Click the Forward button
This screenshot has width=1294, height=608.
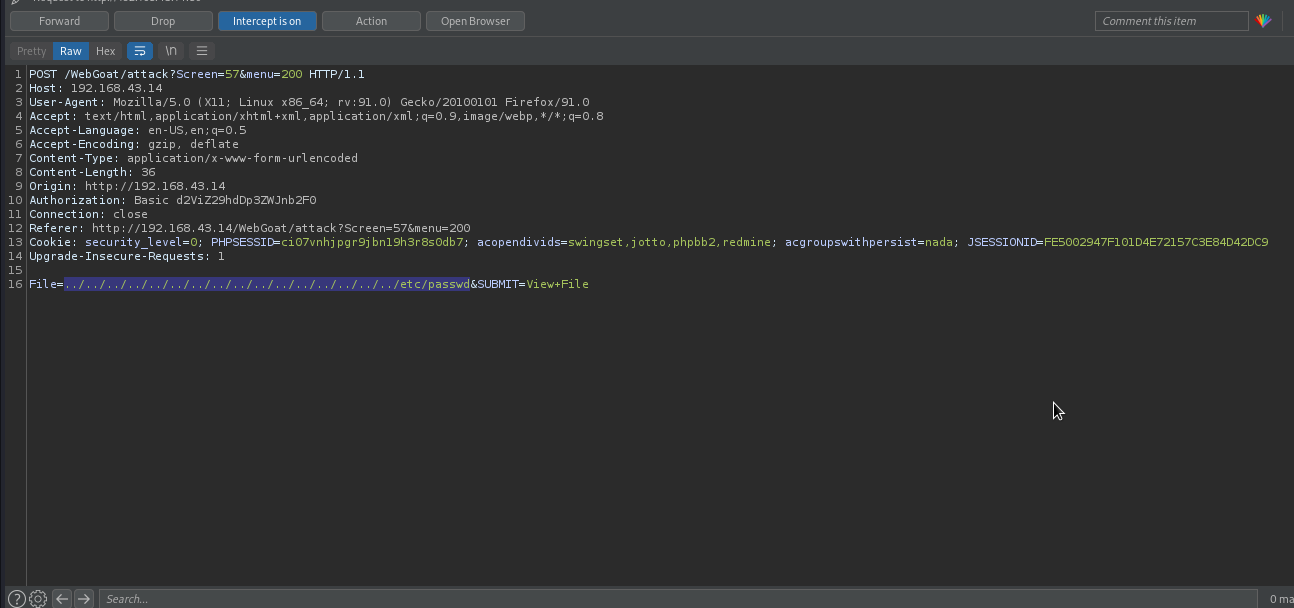(59, 21)
